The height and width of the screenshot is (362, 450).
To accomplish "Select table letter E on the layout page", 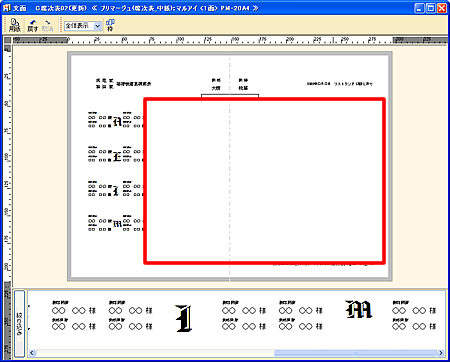I will (117, 156).
